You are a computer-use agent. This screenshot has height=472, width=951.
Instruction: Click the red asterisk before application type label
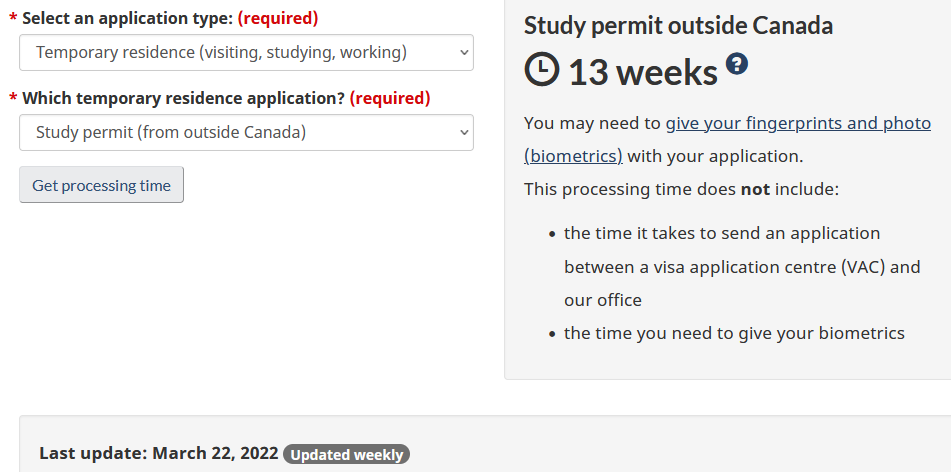pyautogui.click(x=12, y=19)
